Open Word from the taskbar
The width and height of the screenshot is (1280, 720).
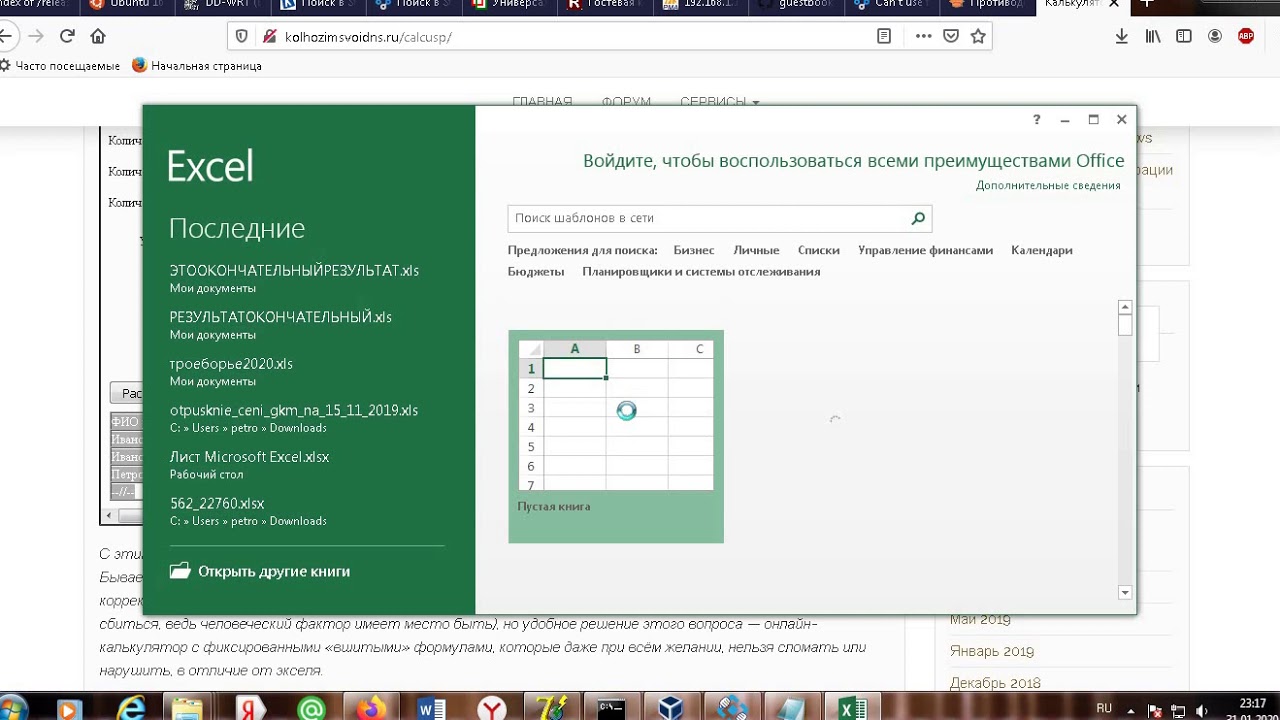[432, 709]
